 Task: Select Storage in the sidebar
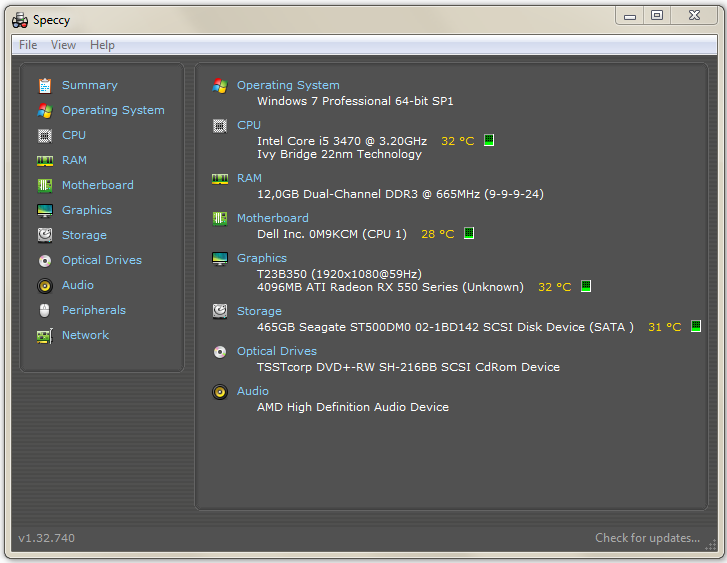84,235
